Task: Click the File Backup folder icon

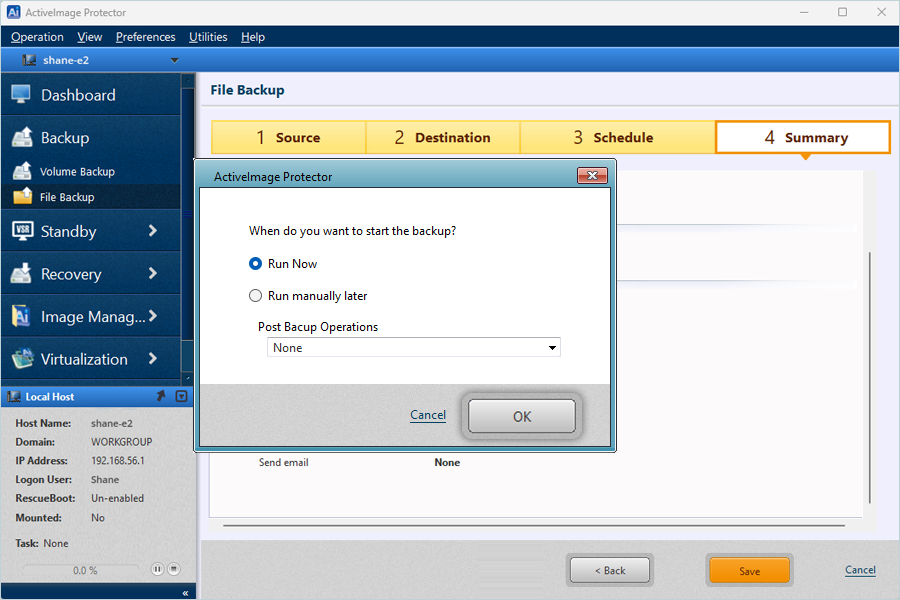Action: point(22,196)
